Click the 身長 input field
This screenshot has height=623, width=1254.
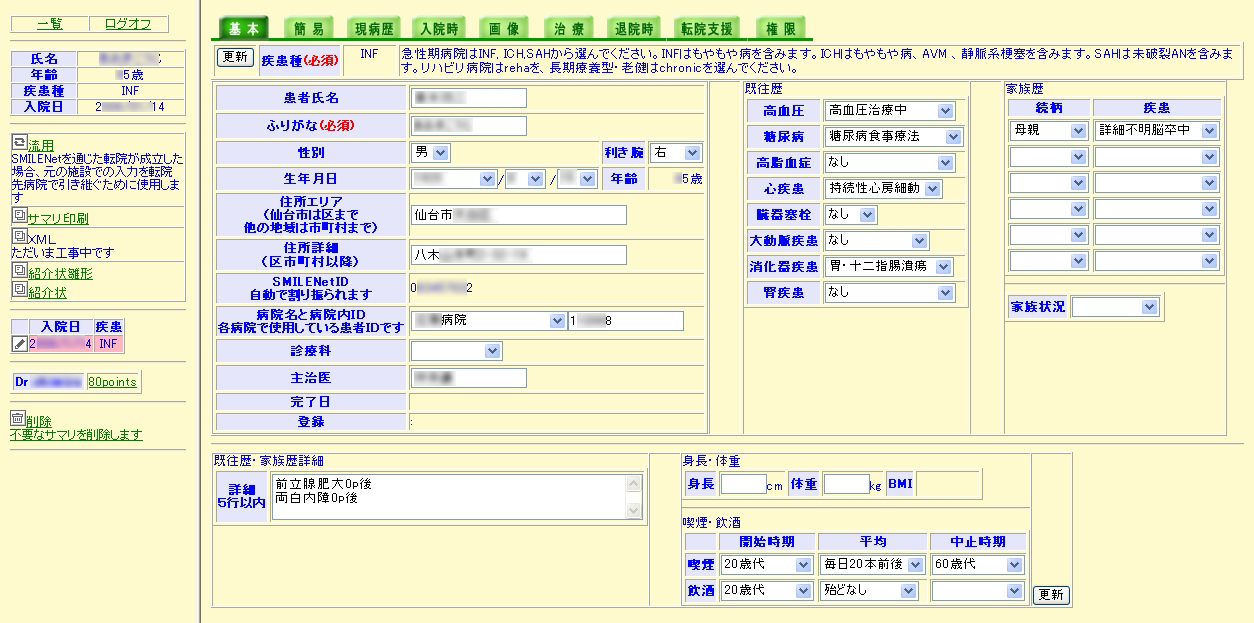[x=742, y=484]
